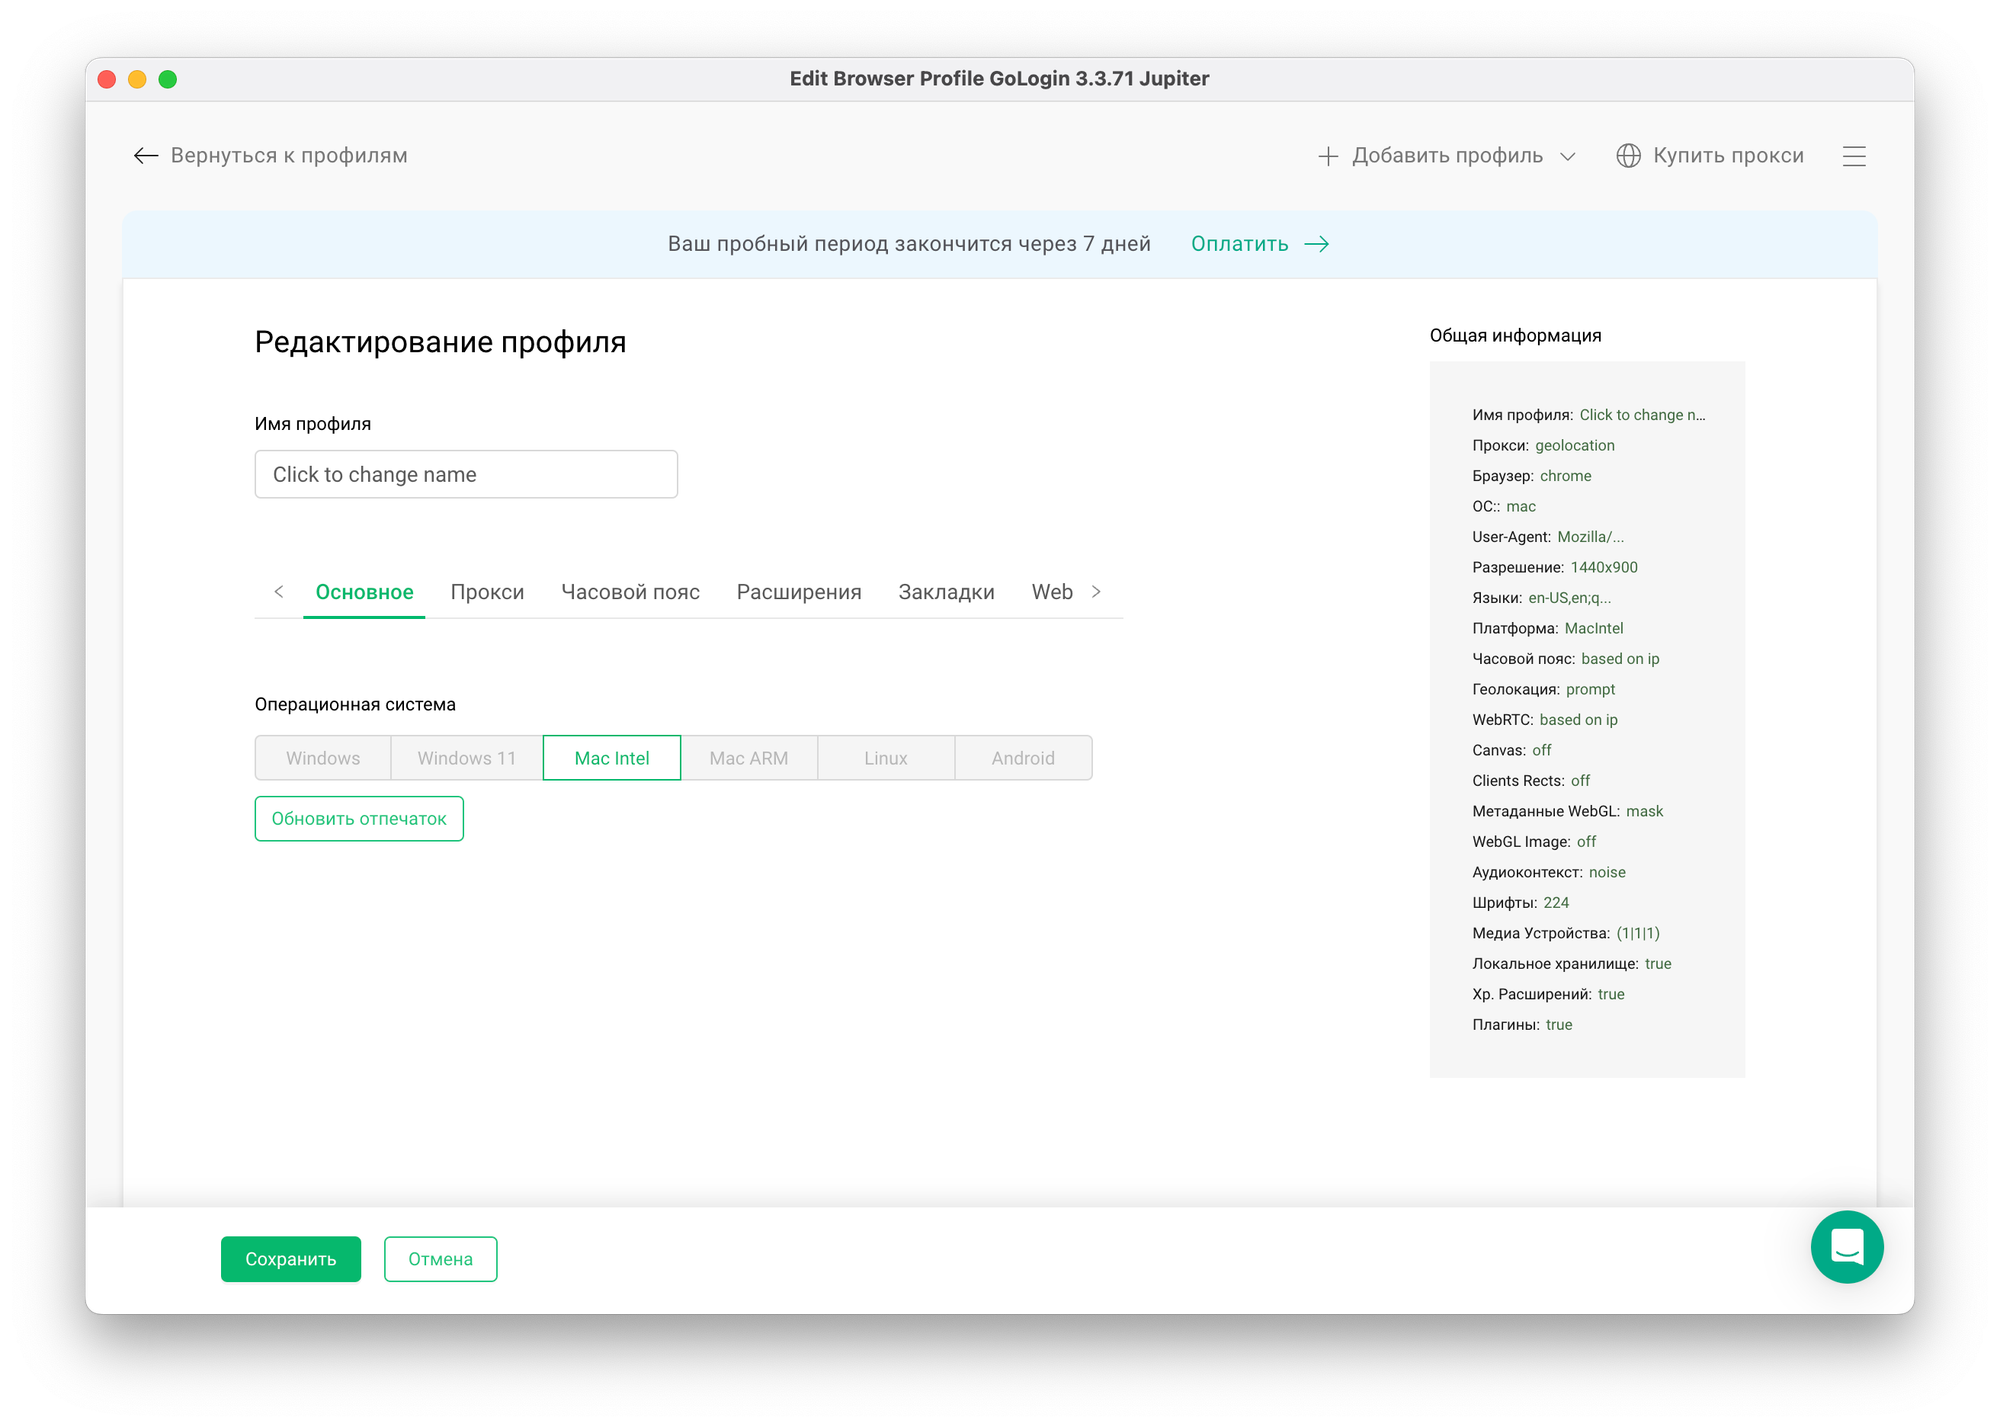Switch to the Прокси tab

(487, 592)
